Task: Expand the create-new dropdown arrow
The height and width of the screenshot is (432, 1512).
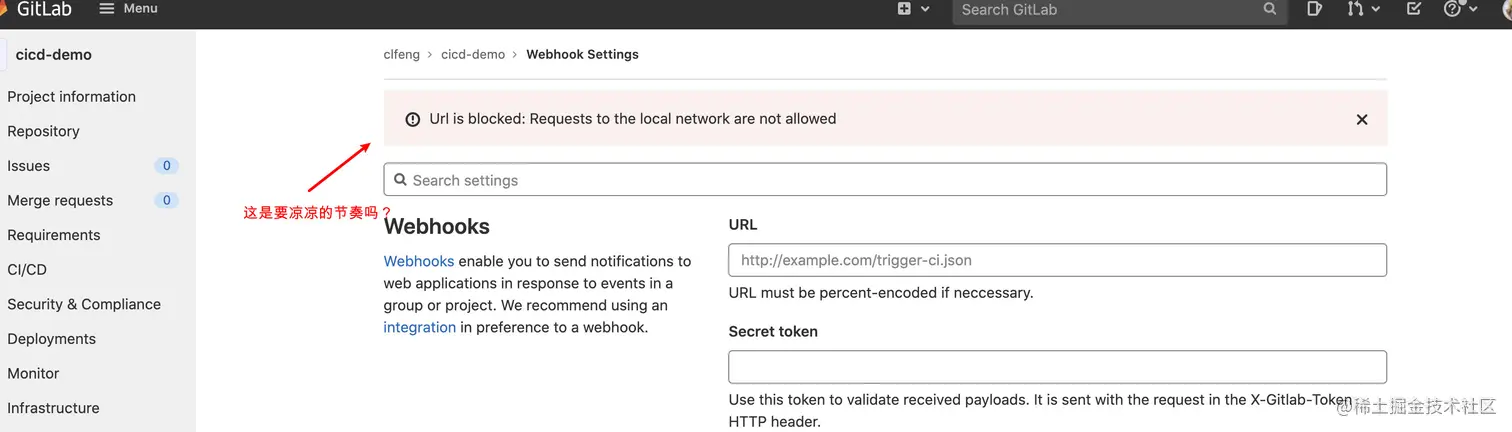Action: [x=925, y=9]
